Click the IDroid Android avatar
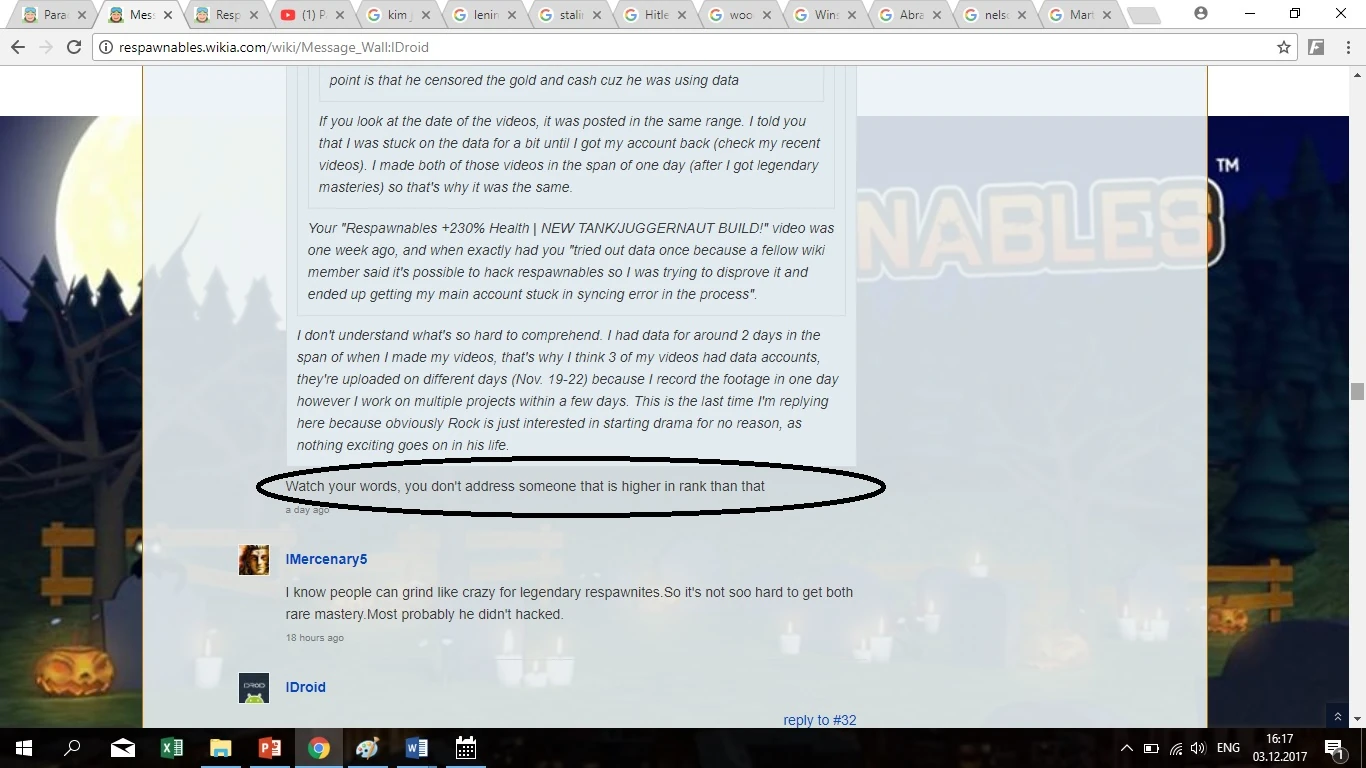The height and width of the screenshot is (768, 1366). tap(254, 688)
